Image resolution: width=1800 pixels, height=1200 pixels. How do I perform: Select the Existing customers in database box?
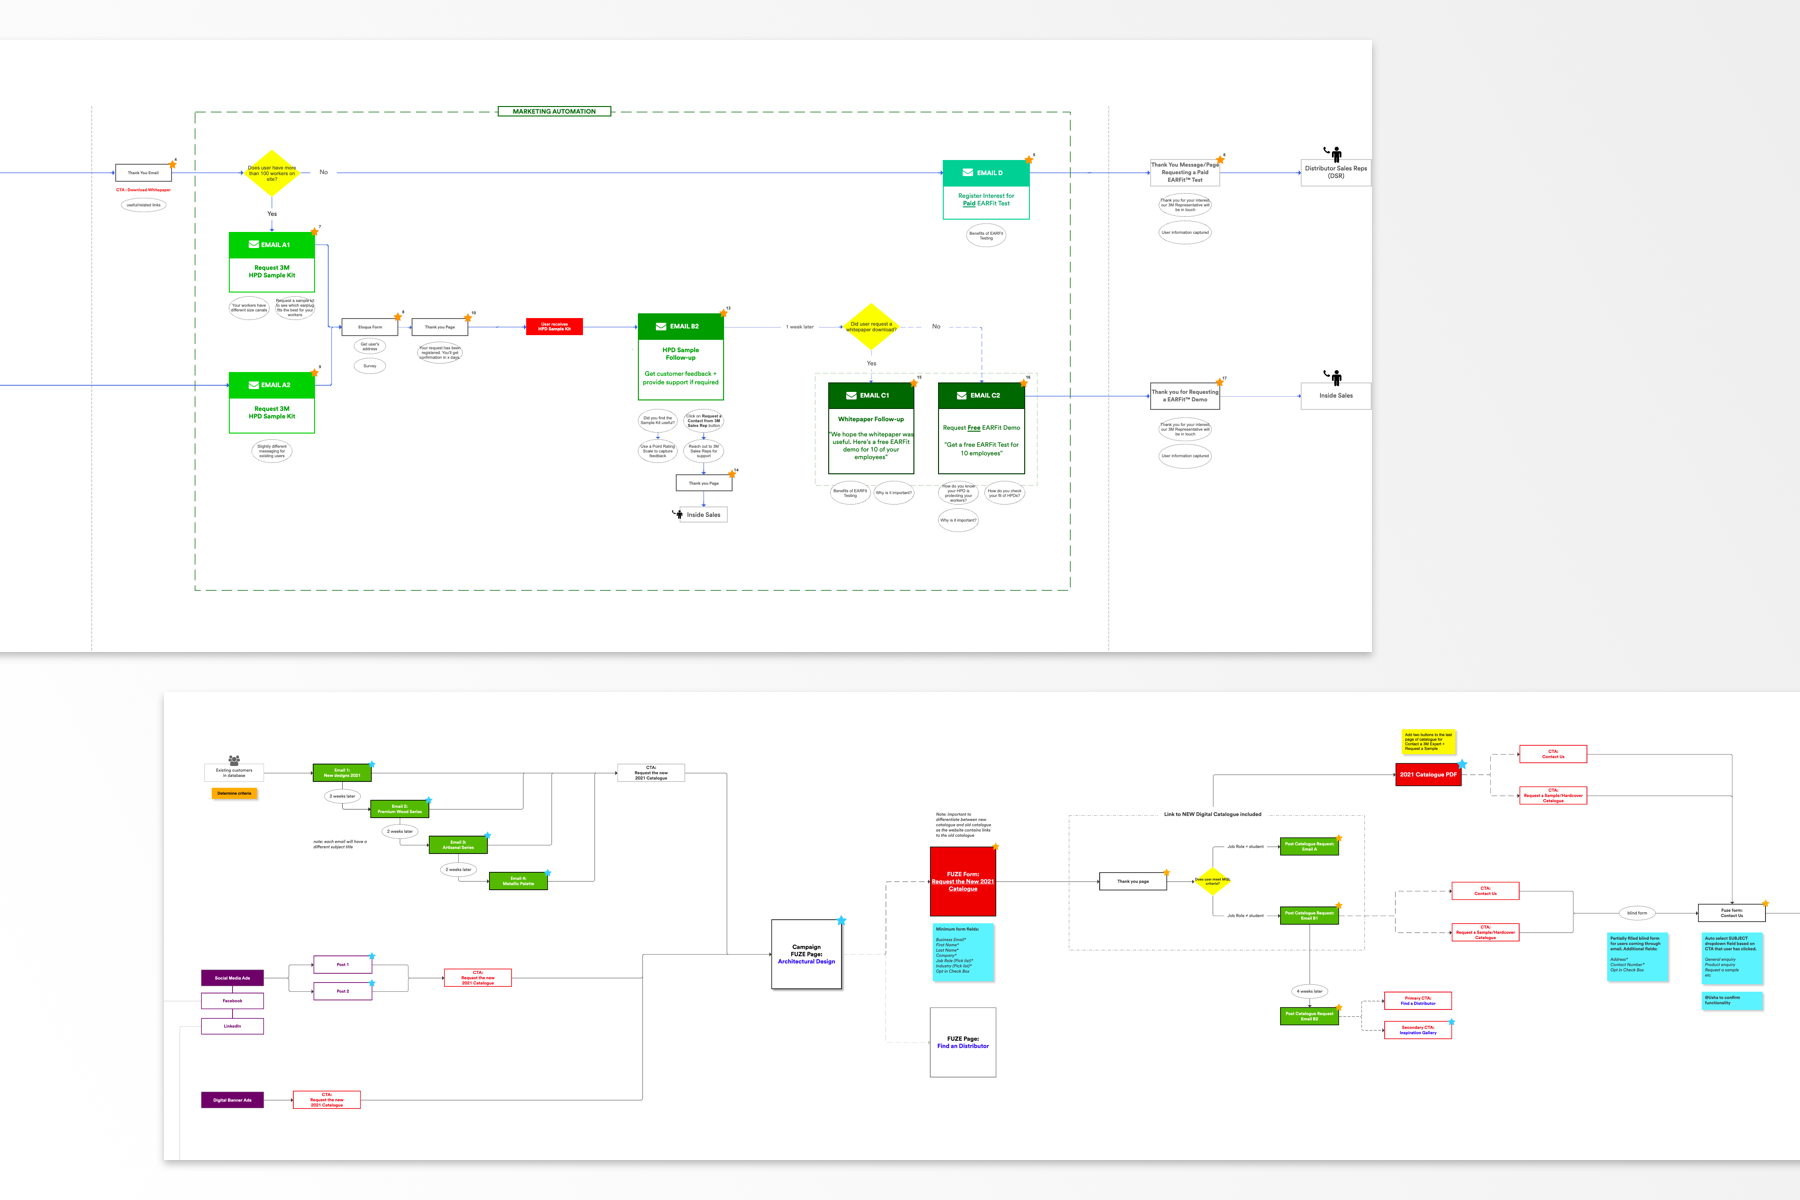[x=234, y=772]
